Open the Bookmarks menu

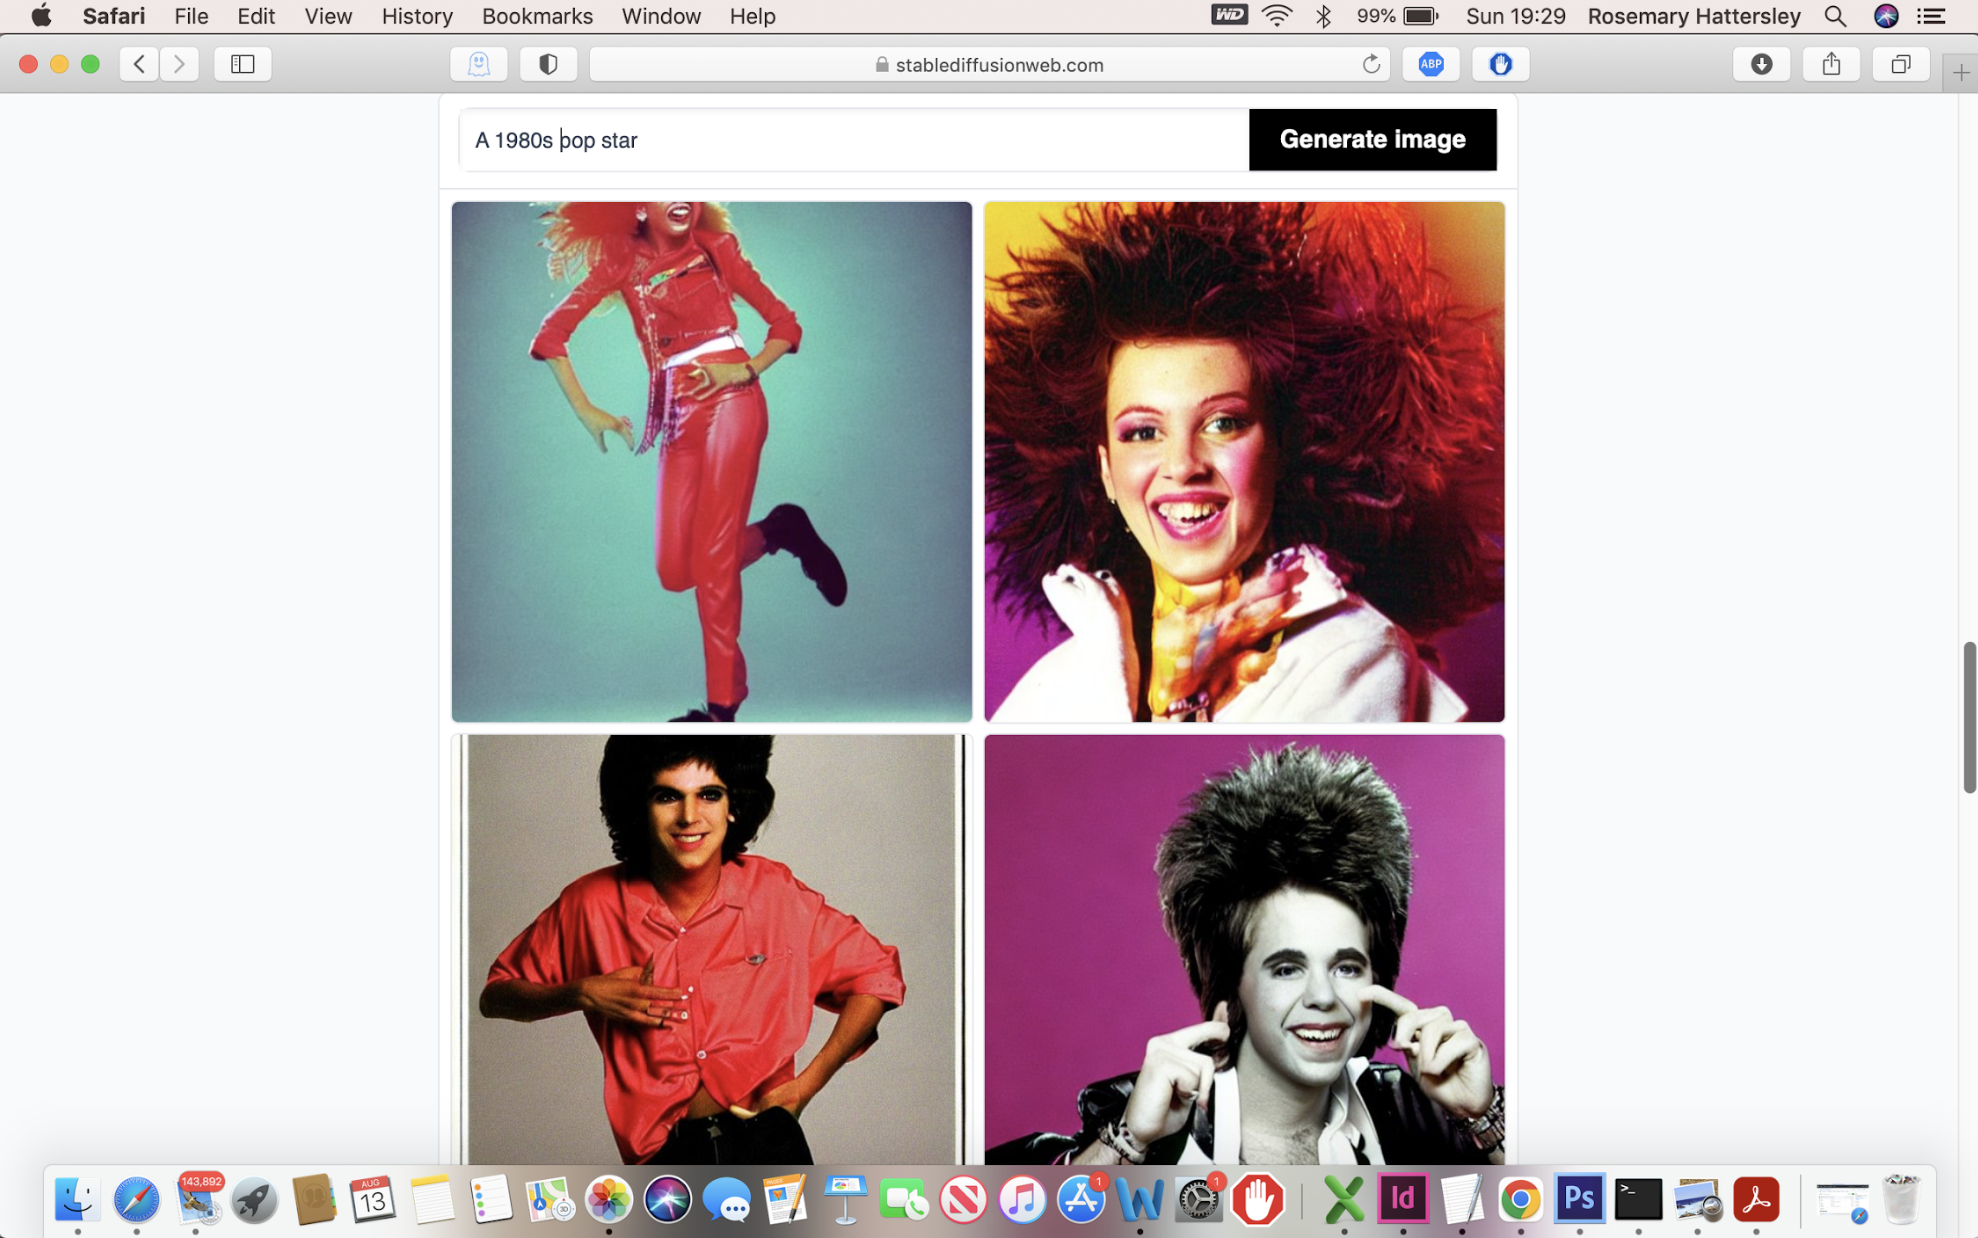point(537,16)
